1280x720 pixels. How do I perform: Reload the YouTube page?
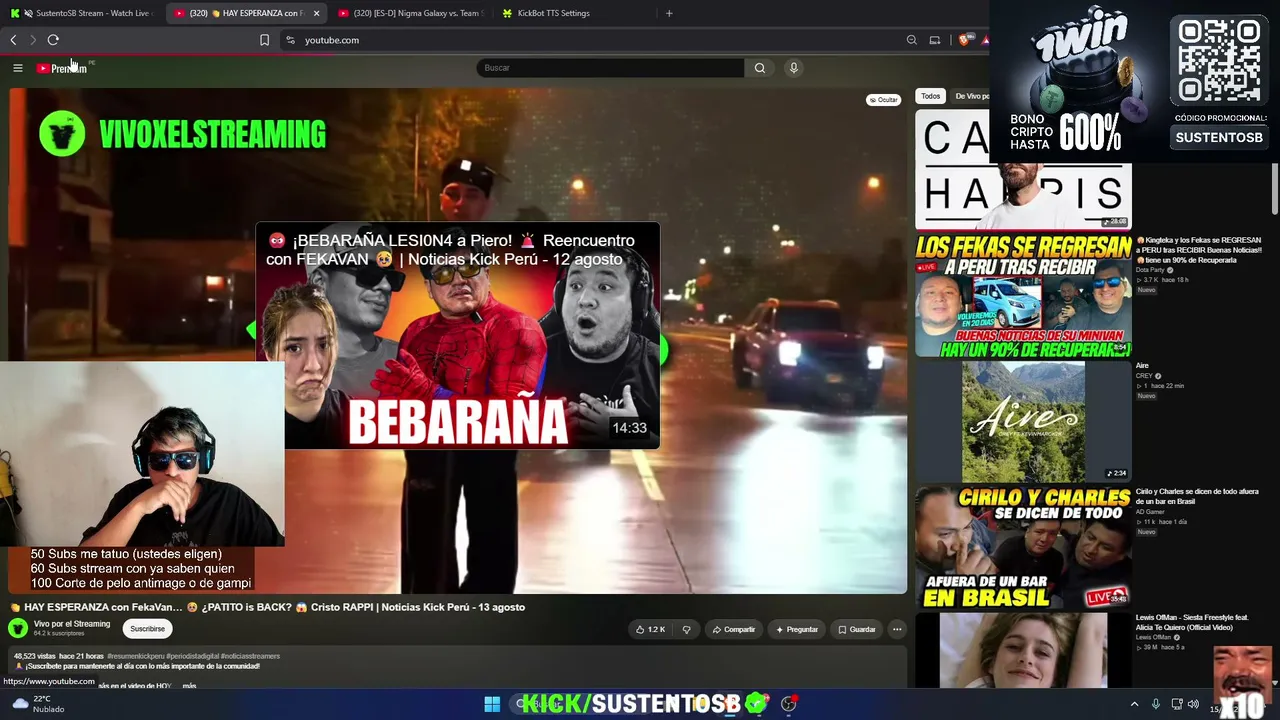click(x=53, y=40)
